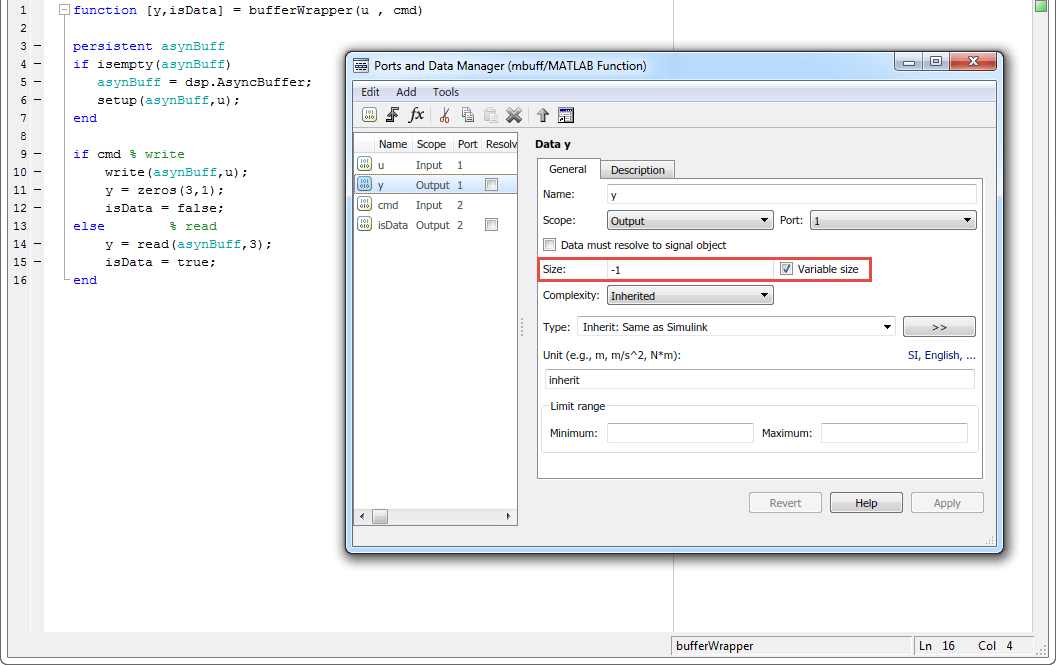Click the Cut scissors toolbar icon
This screenshot has height=665, width=1056.
[x=444, y=115]
